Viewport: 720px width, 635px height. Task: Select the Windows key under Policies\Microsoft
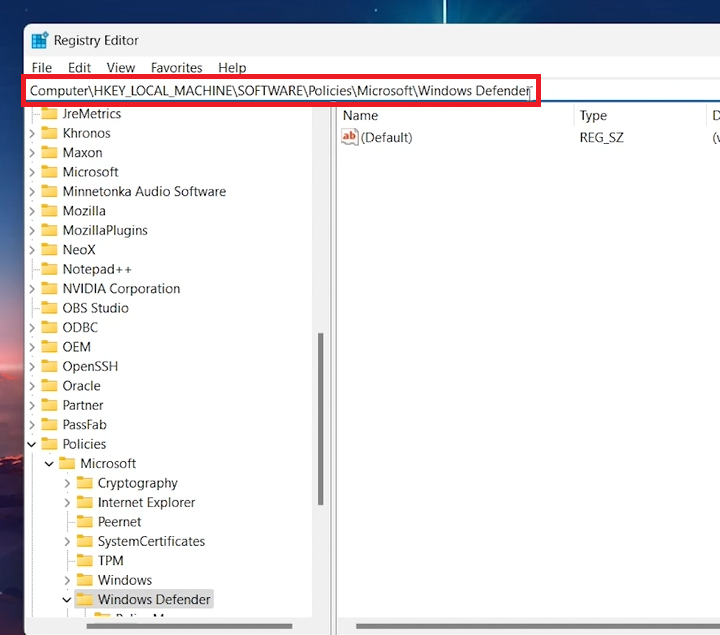click(125, 580)
